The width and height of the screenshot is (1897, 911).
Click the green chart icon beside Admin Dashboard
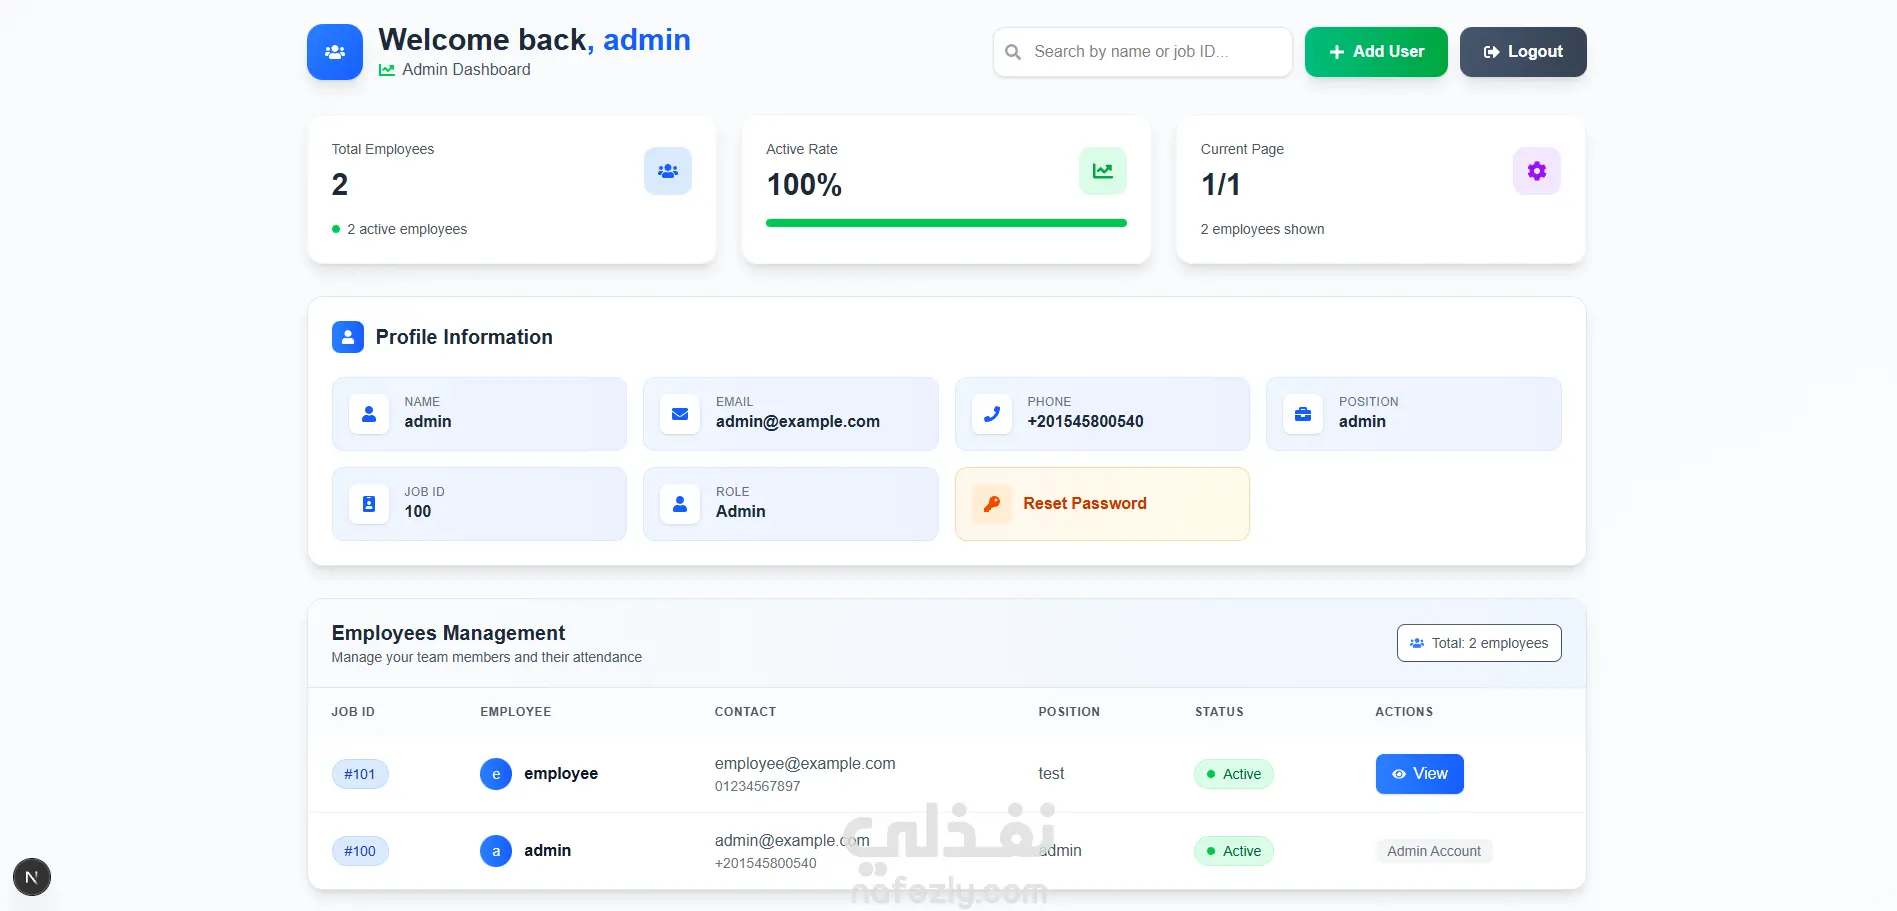pyautogui.click(x=387, y=70)
